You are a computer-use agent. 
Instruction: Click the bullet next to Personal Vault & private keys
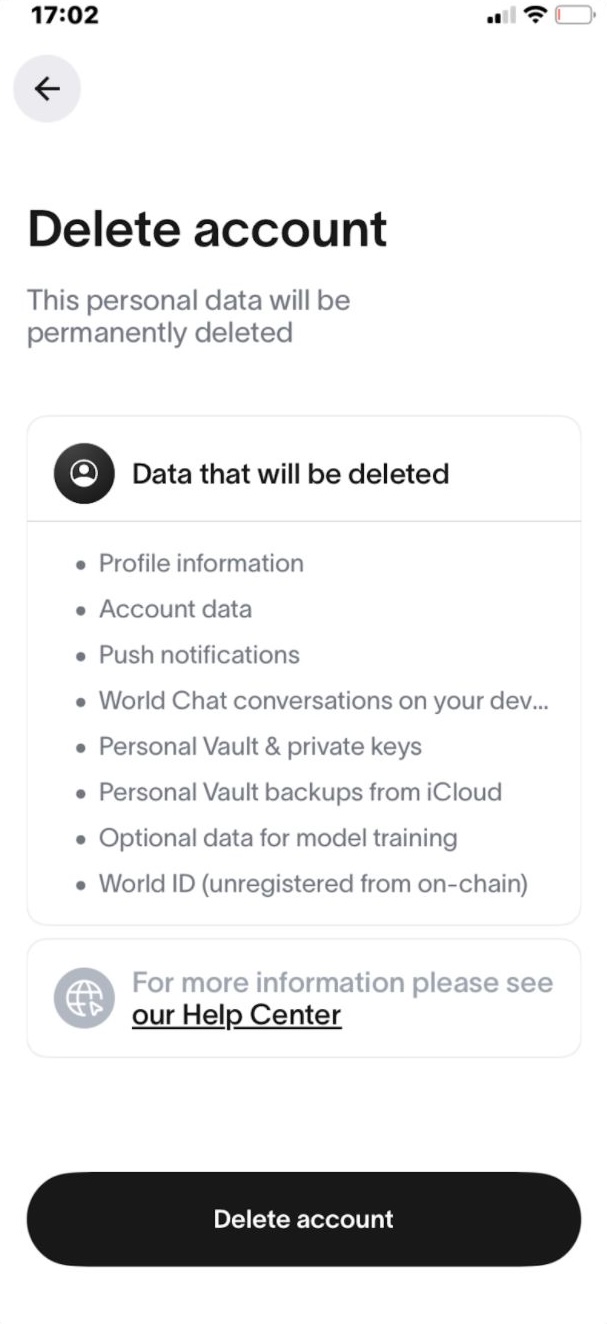point(80,747)
